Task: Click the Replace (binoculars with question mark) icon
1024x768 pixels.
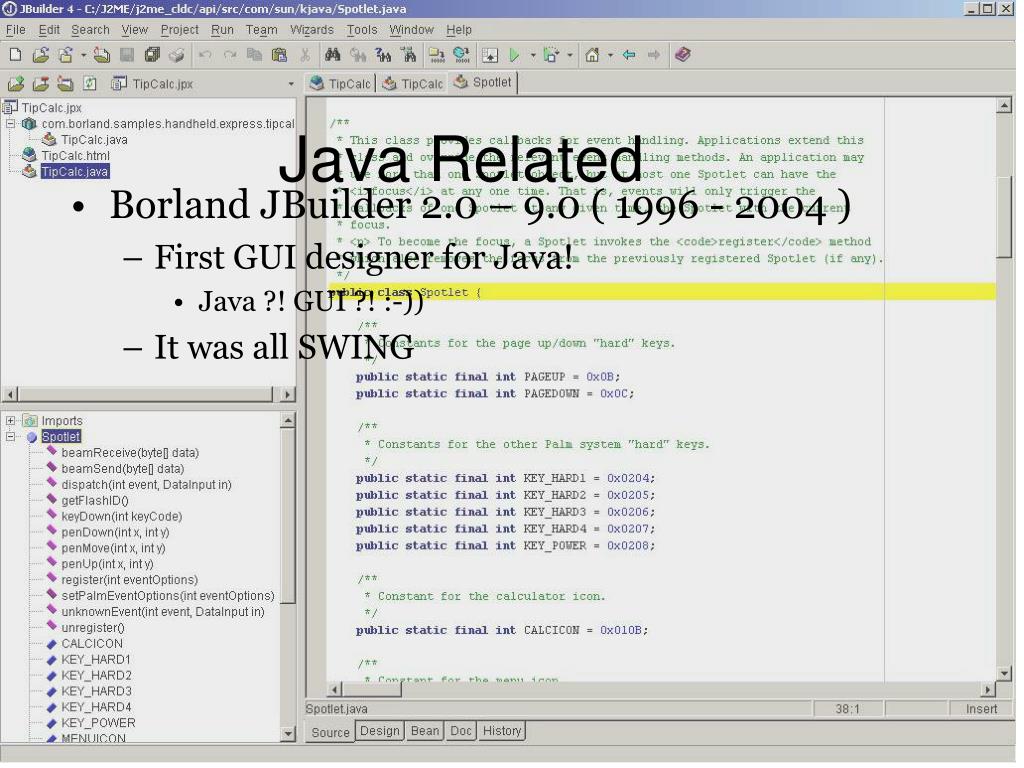Action: tap(383, 56)
